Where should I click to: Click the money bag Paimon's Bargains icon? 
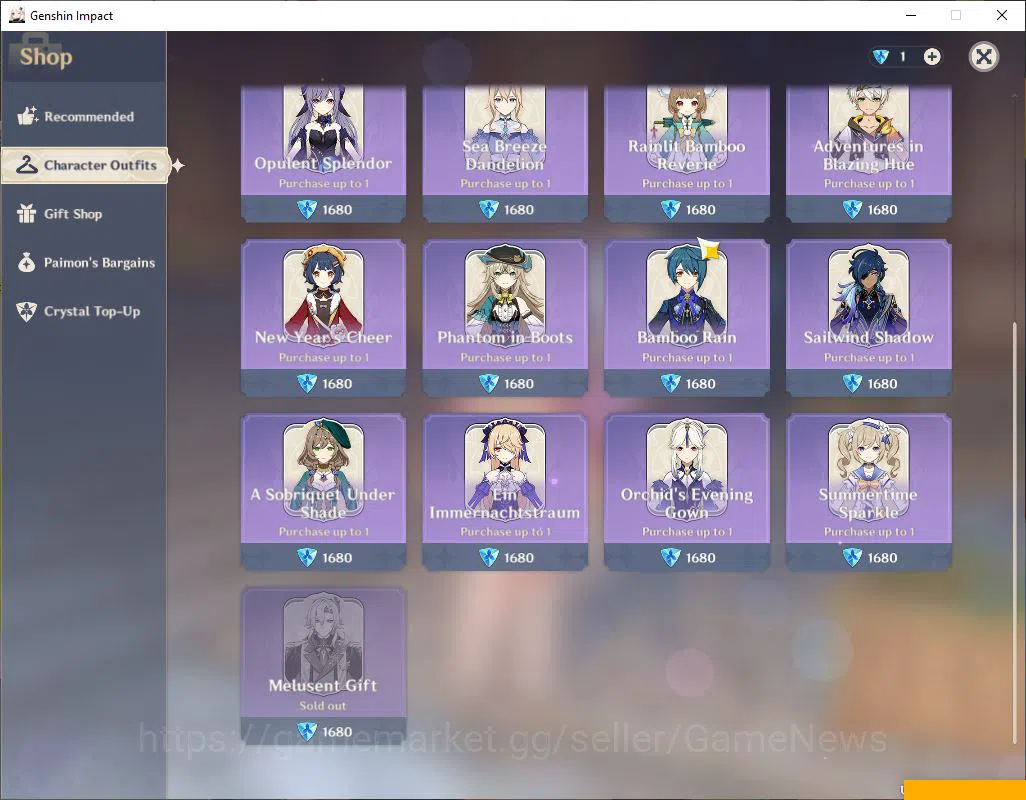click(x=26, y=262)
